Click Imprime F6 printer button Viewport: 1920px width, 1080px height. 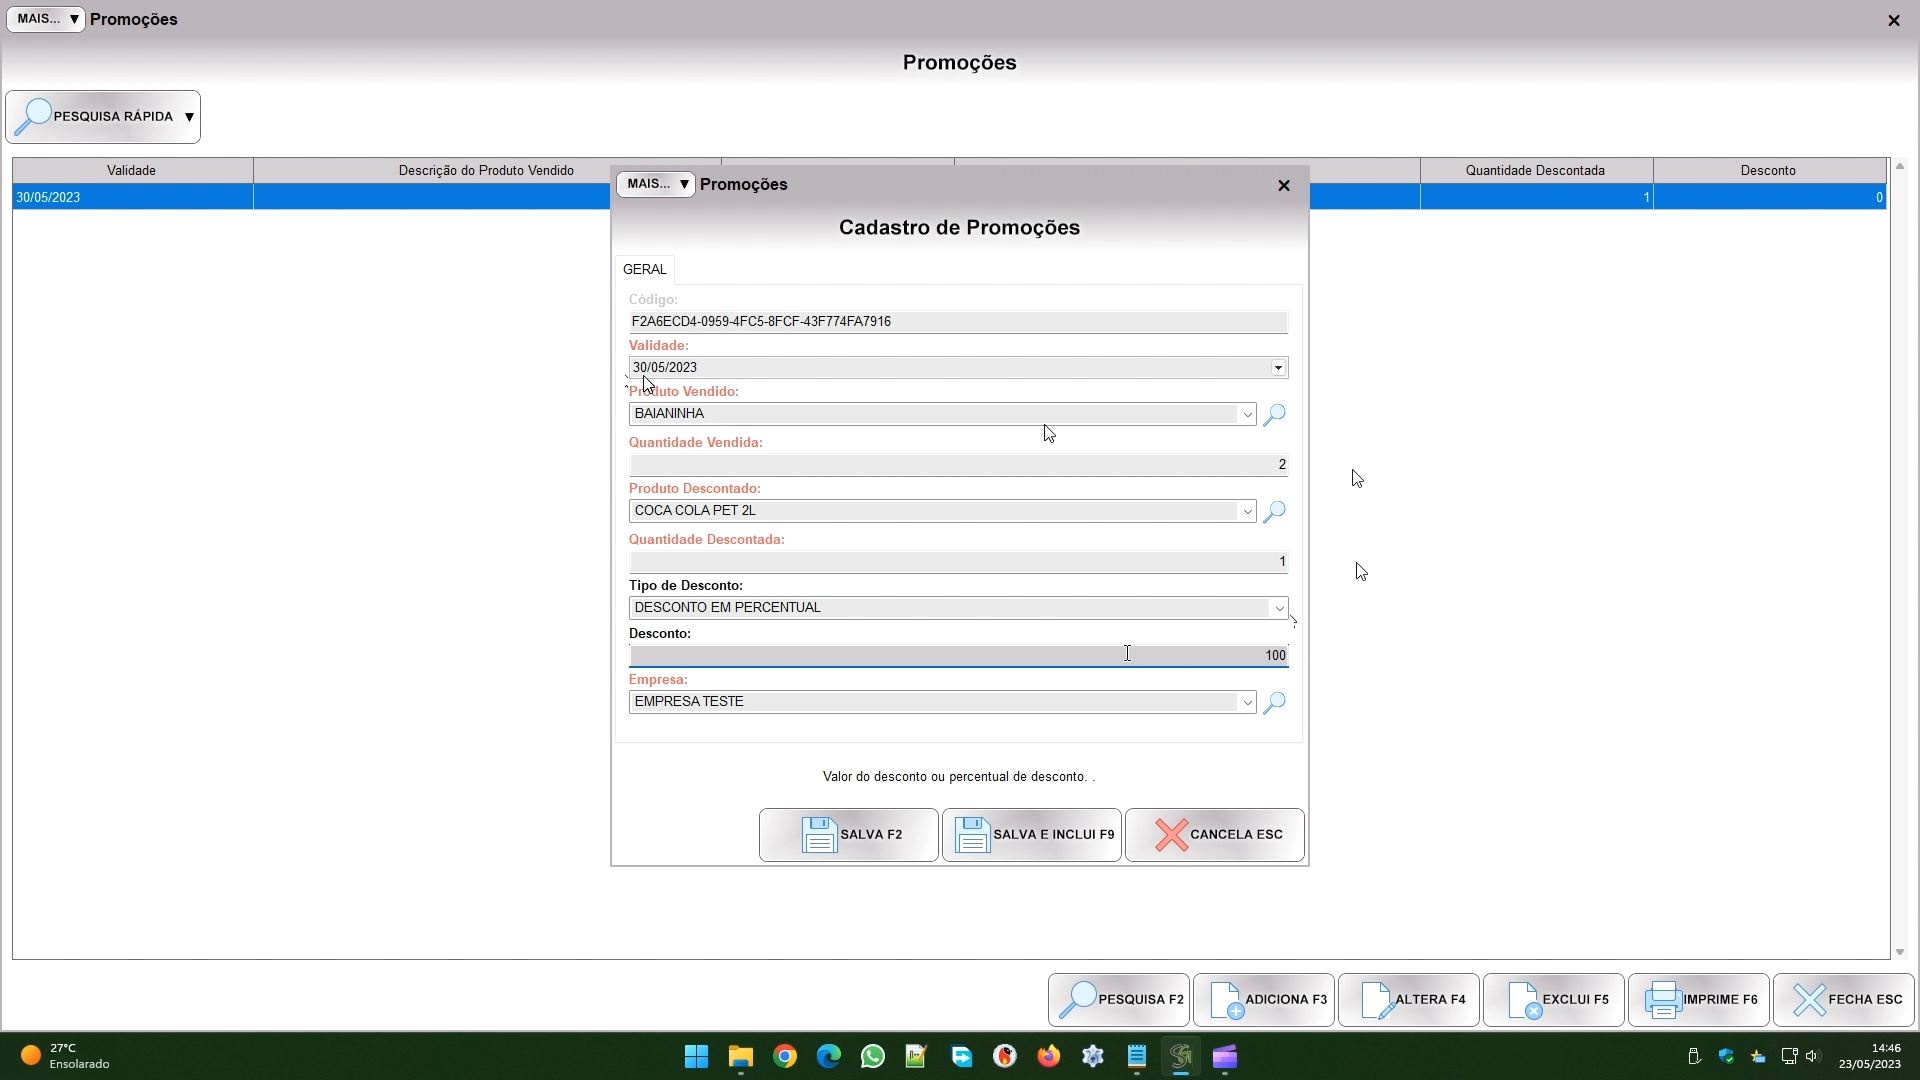pyautogui.click(x=1699, y=1000)
